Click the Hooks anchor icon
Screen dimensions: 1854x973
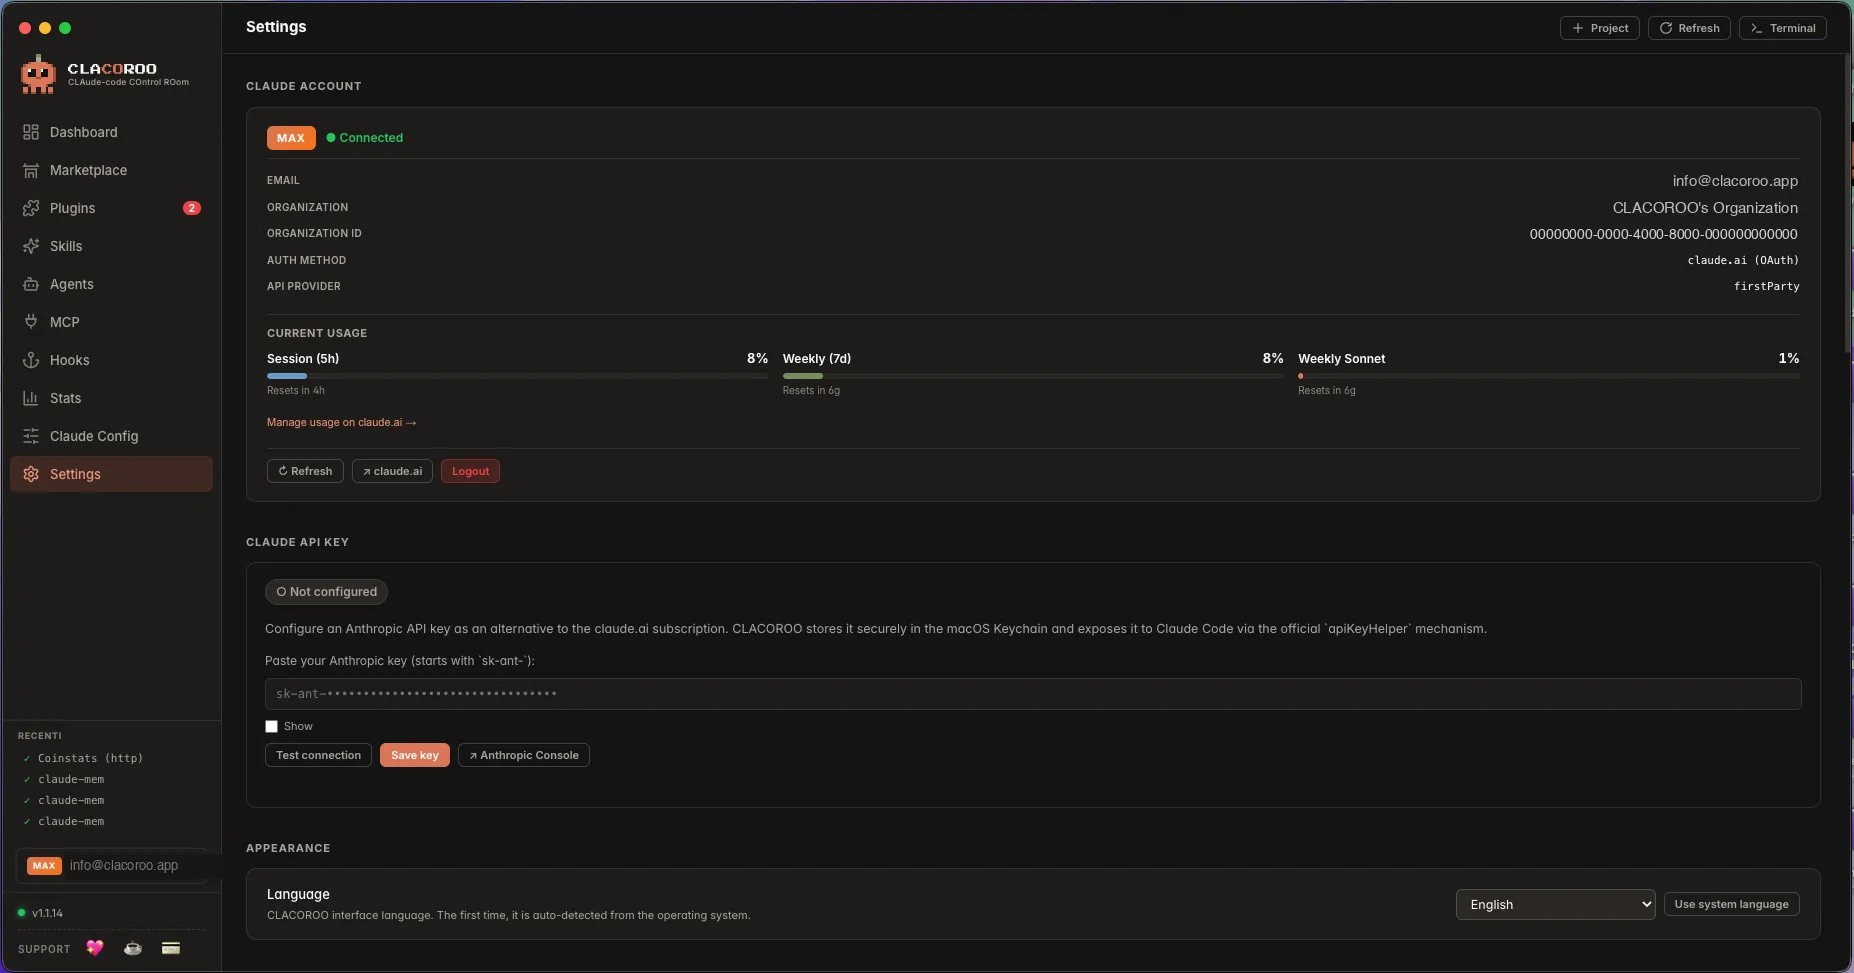[x=31, y=360]
